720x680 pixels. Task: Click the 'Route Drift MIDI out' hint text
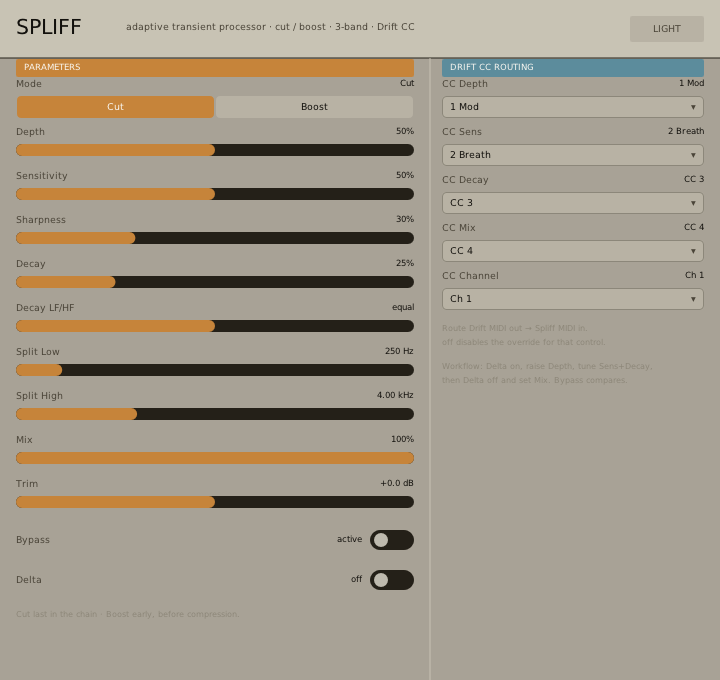pos(514,328)
